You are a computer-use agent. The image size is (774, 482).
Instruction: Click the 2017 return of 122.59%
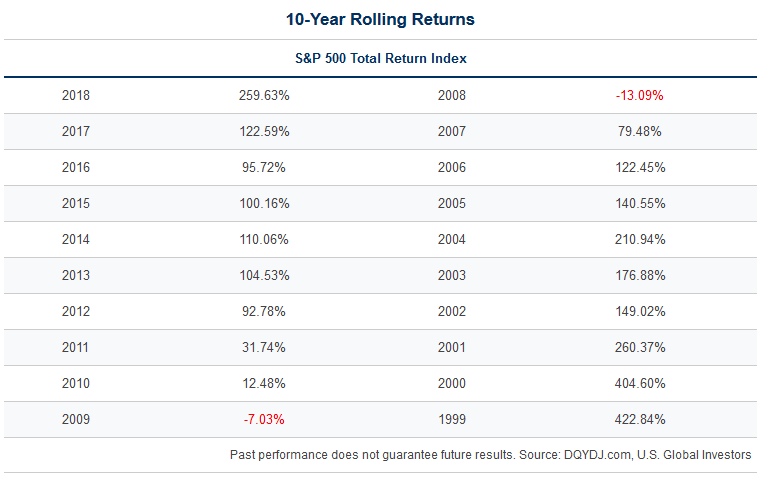point(265,132)
